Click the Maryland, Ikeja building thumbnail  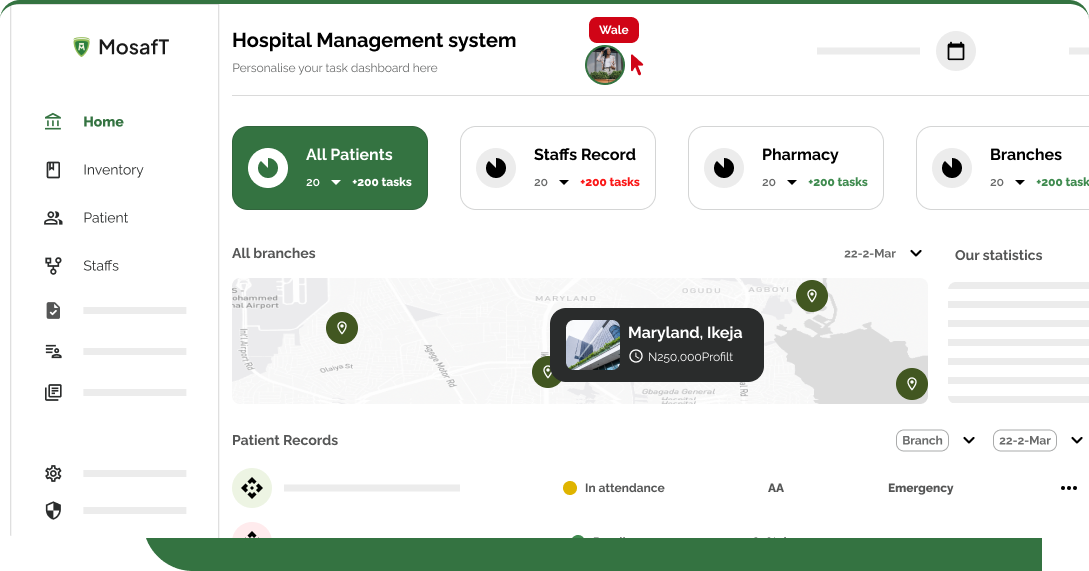tap(593, 345)
